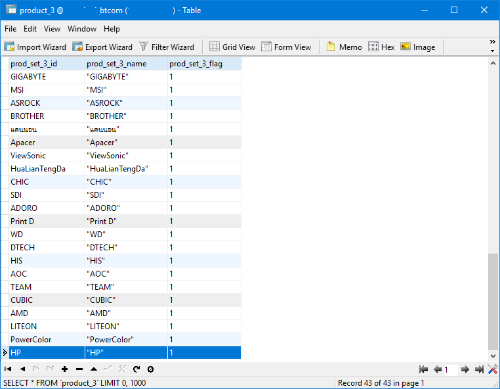The image size is (500, 389).
Task: Cancel changes with the X icon
Action: pos(122,369)
